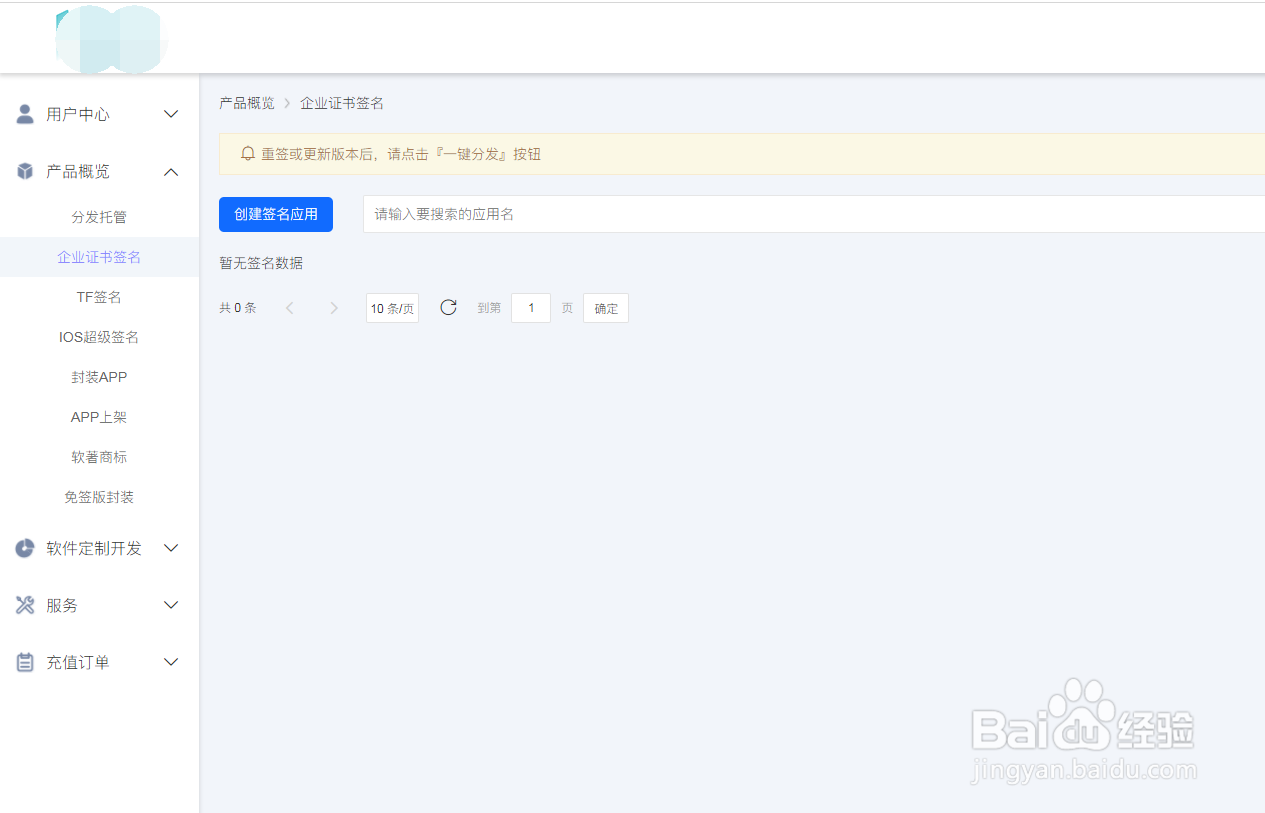Expand the 服务 menu chevron
This screenshot has height=813, width=1265.
[171, 605]
